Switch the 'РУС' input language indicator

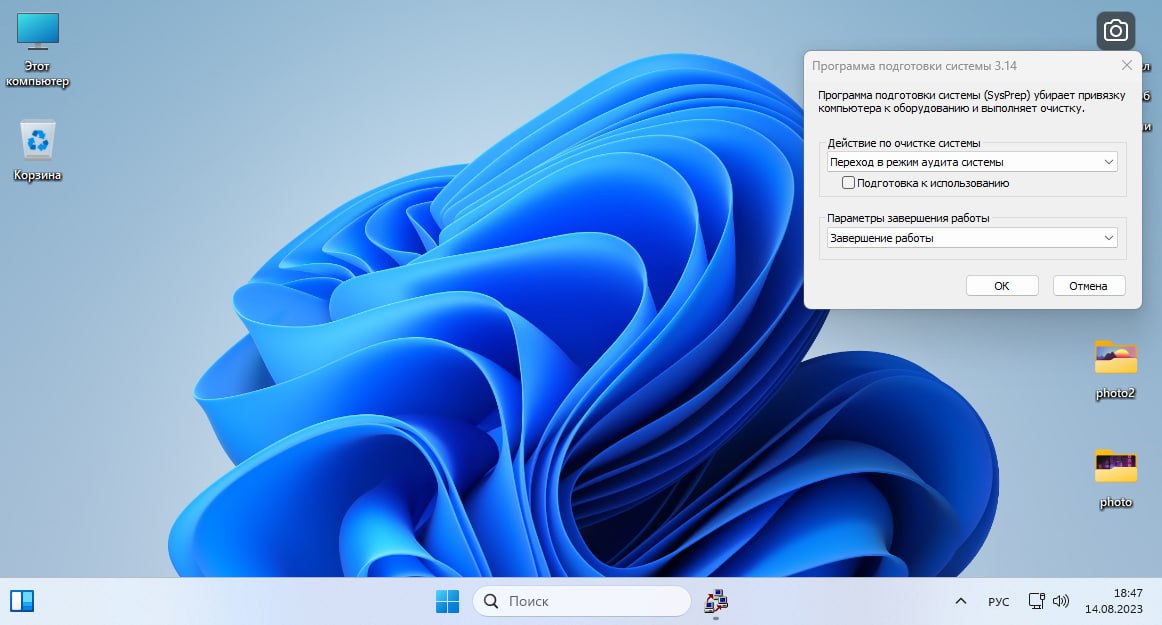coord(998,601)
